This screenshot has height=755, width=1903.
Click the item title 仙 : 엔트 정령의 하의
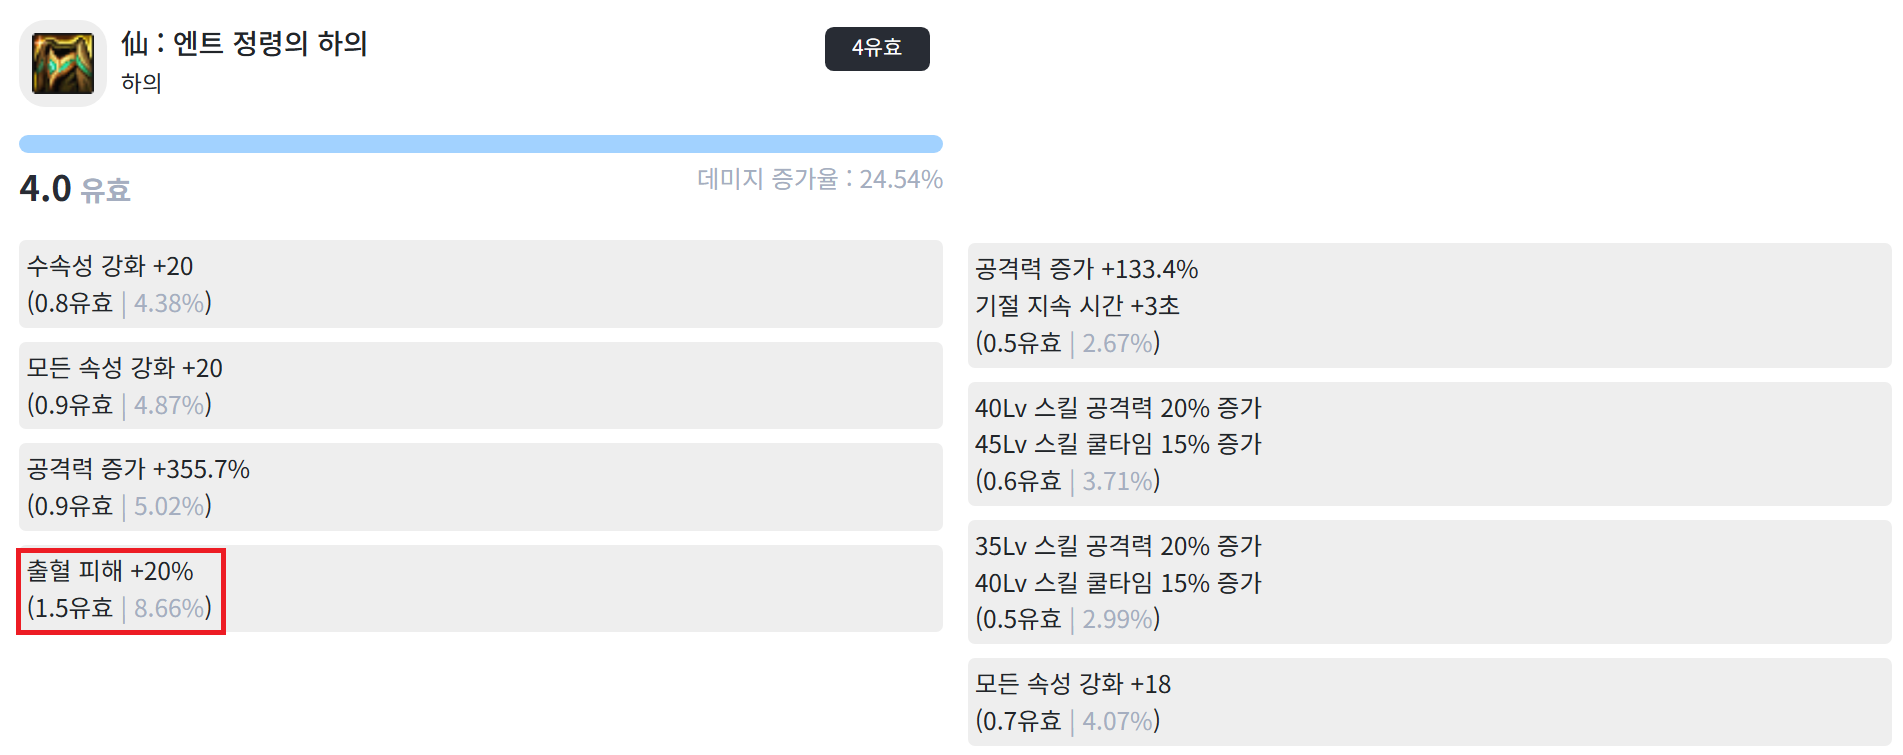coord(245,44)
